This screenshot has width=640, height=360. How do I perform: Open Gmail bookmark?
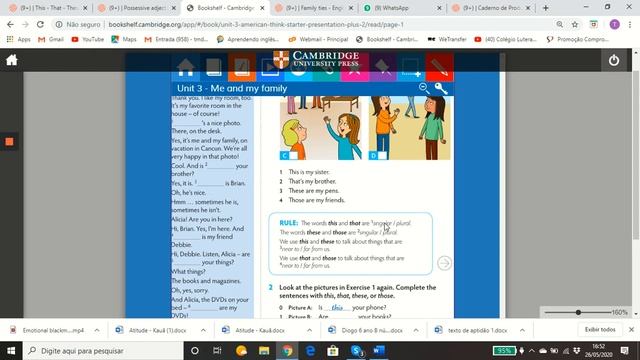(x=51, y=39)
